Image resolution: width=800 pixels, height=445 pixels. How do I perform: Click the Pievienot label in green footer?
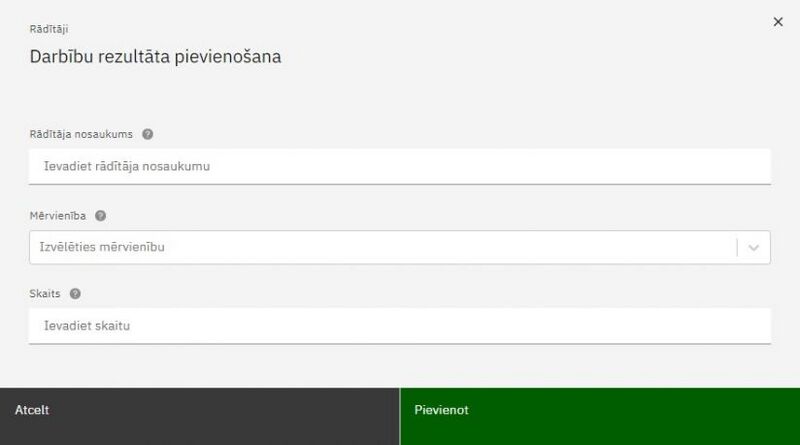(x=441, y=410)
